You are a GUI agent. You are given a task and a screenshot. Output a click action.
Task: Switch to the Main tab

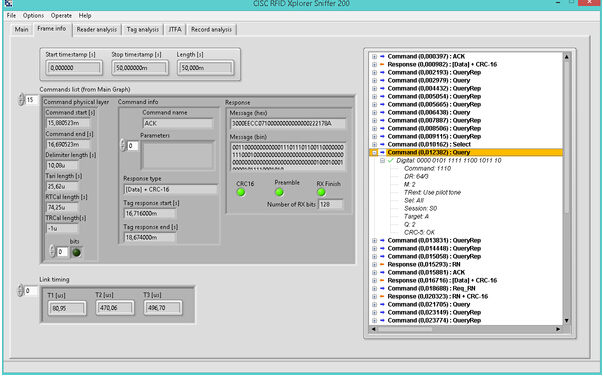click(22, 30)
